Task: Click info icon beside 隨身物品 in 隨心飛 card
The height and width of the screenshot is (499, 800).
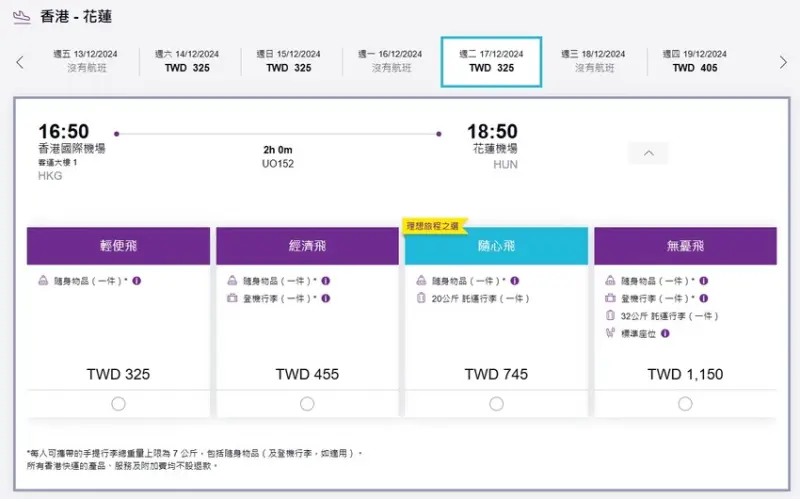Action: [x=515, y=281]
